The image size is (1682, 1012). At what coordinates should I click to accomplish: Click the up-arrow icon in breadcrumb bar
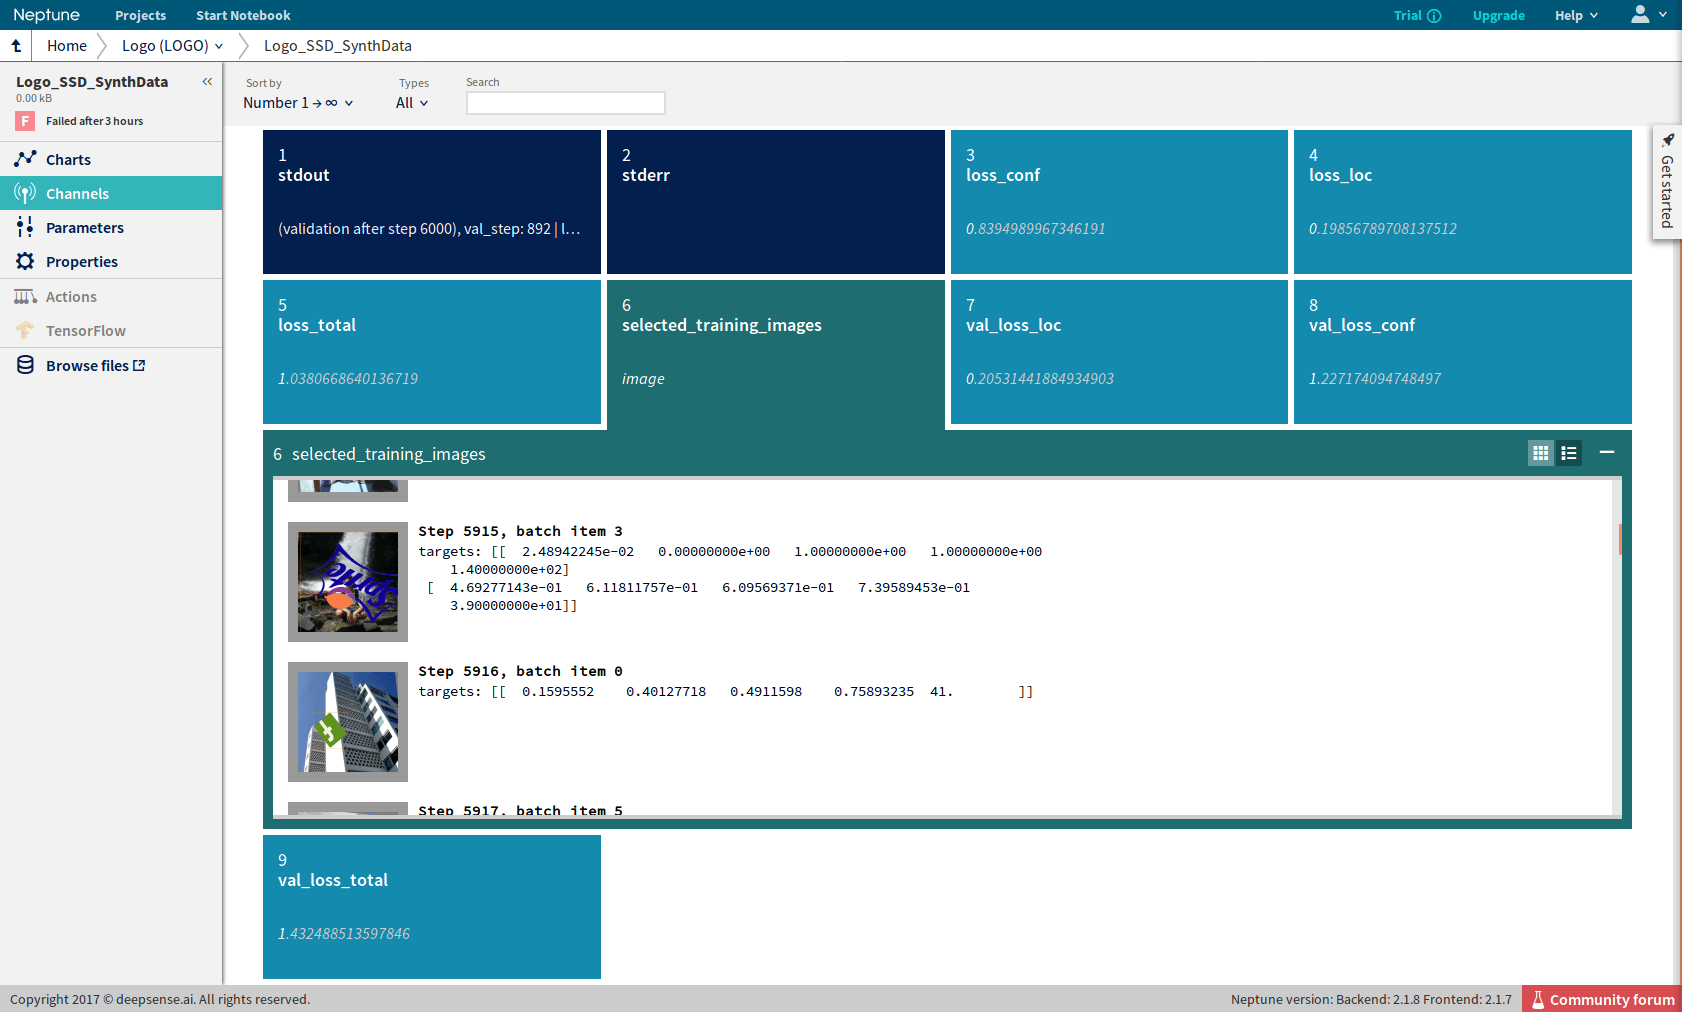click(x=16, y=45)
